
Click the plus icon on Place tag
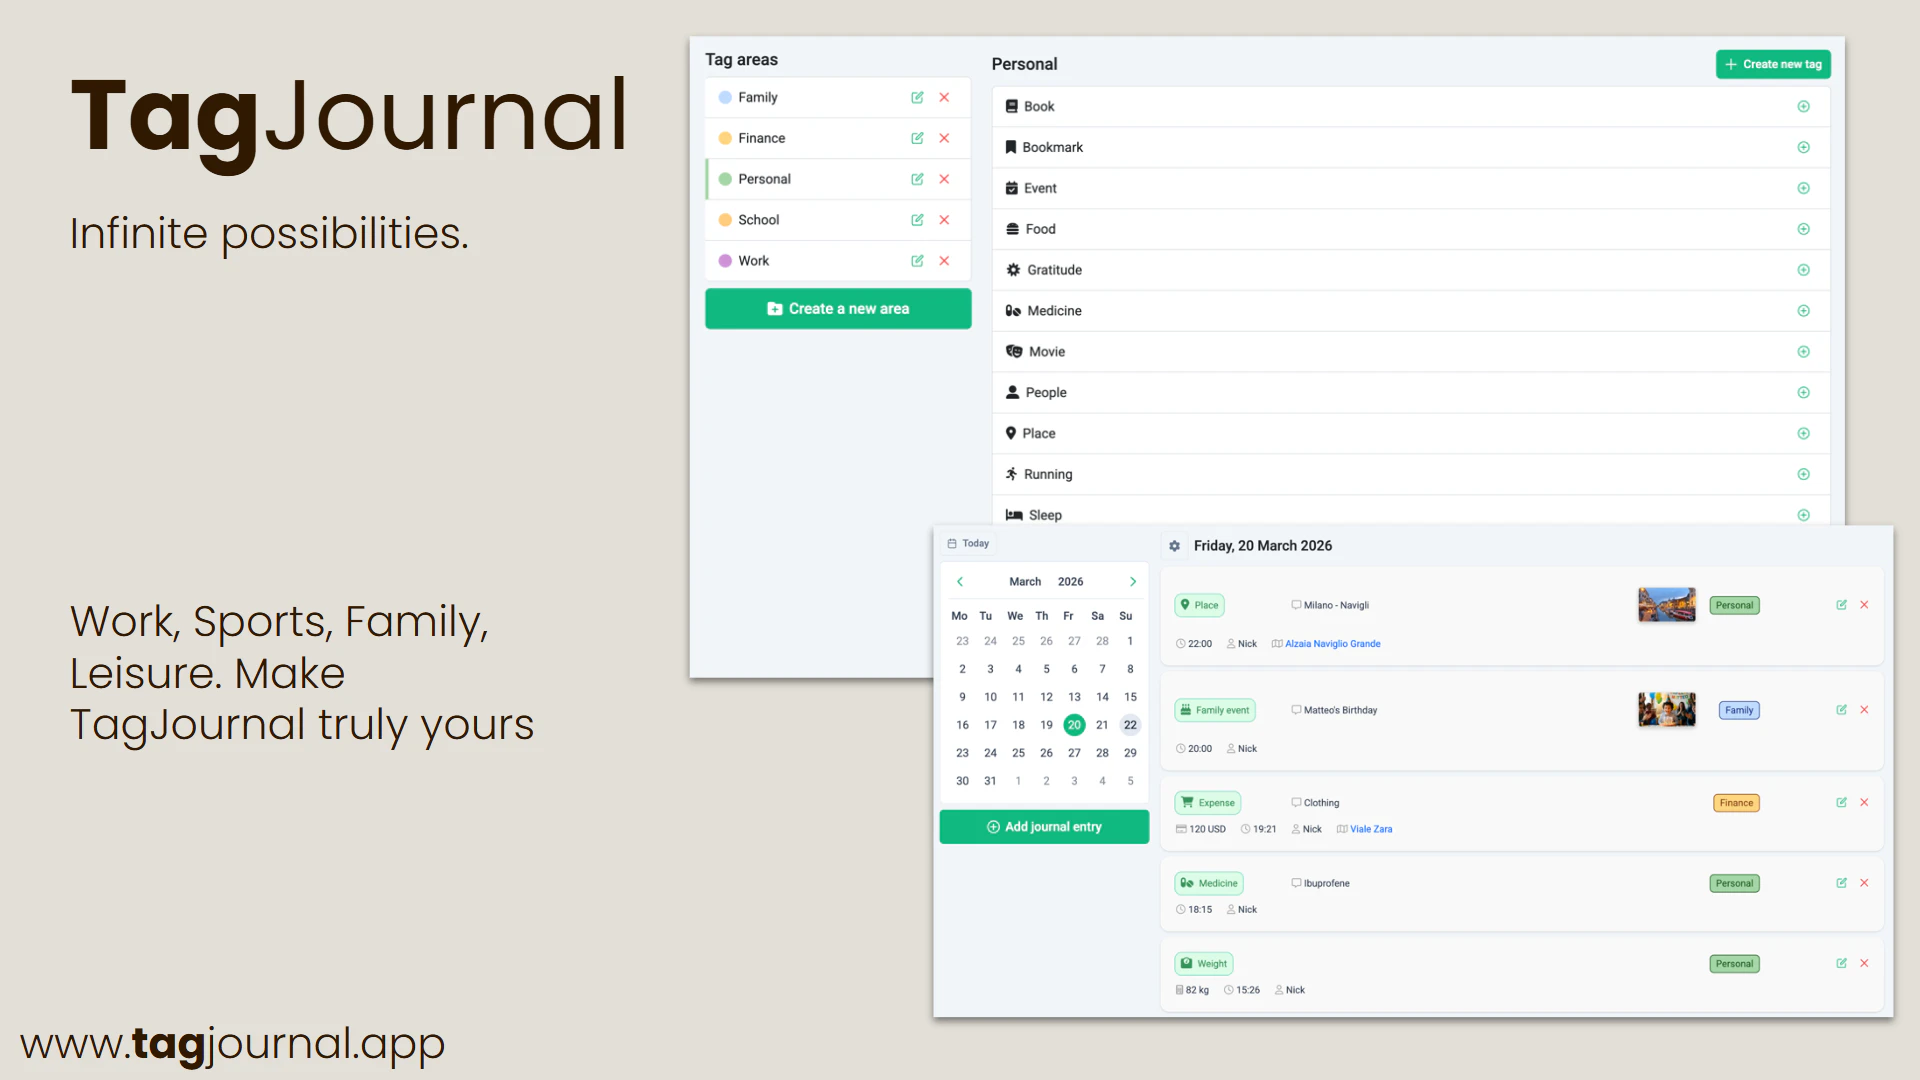(x=1803, y=433)
